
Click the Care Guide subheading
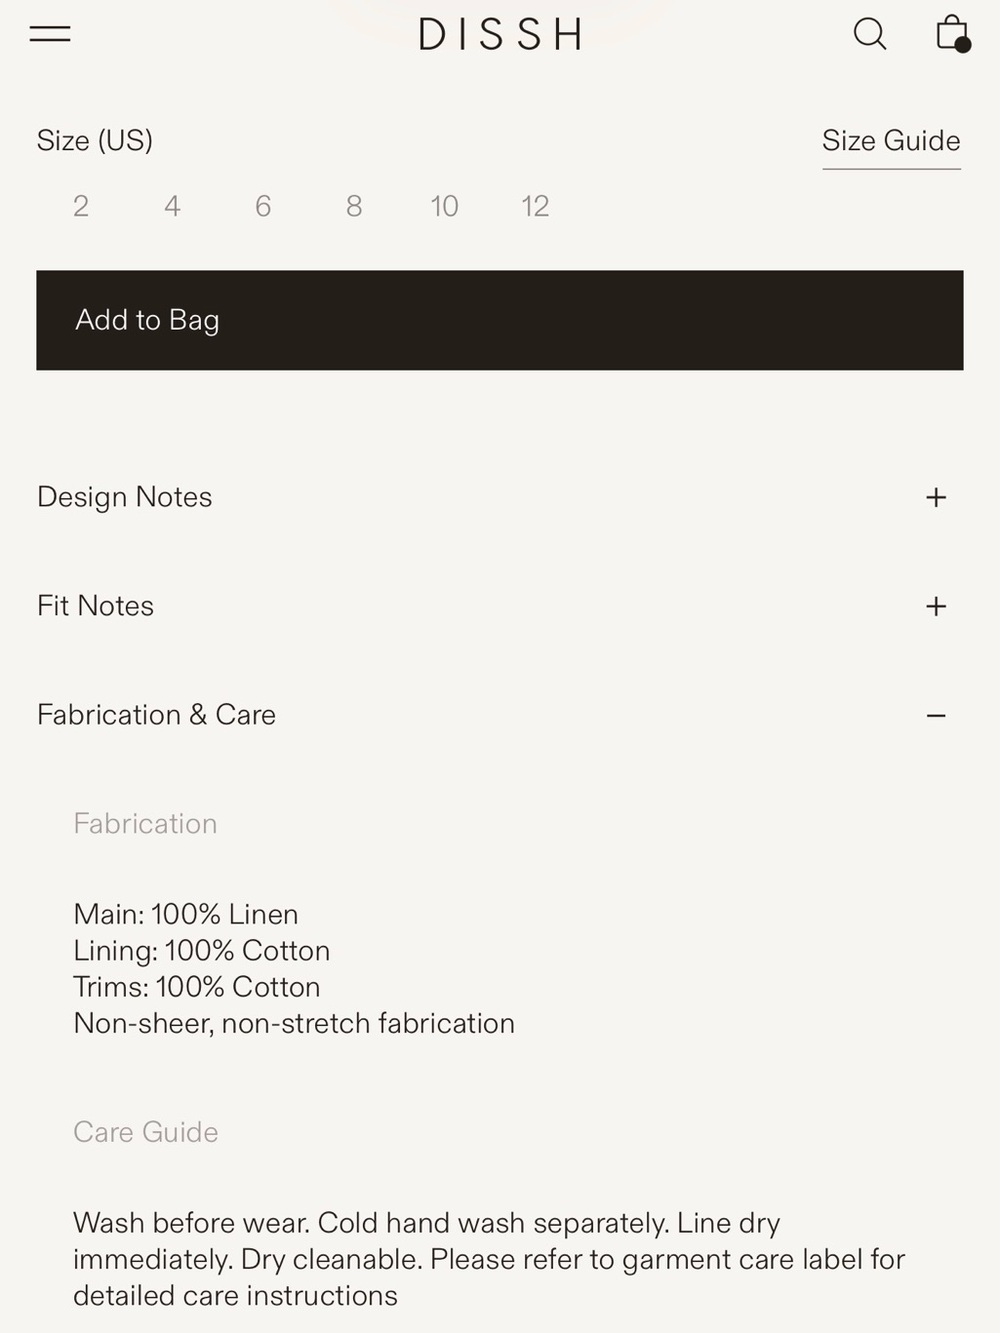tap(146, 1132)
